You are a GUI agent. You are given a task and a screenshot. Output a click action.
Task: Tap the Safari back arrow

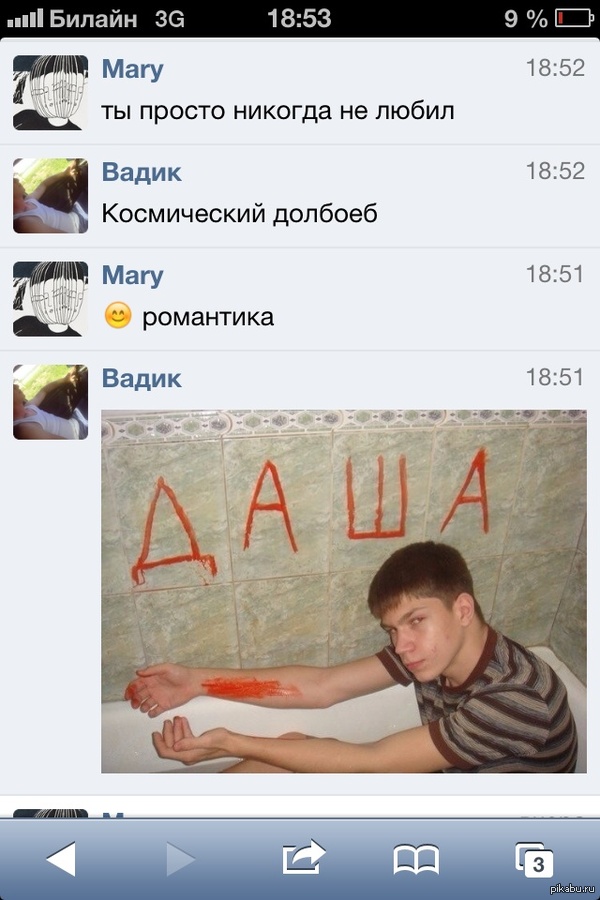61,859
